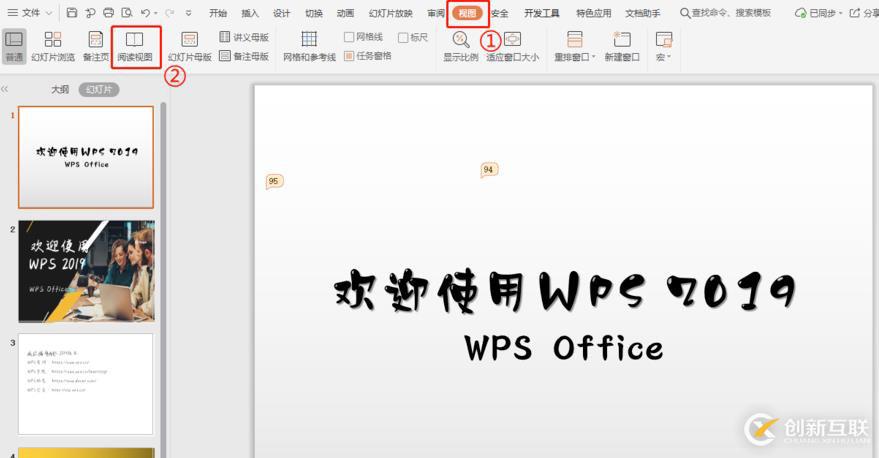Switch to the 动画 ribbon tab

[345, 13]
